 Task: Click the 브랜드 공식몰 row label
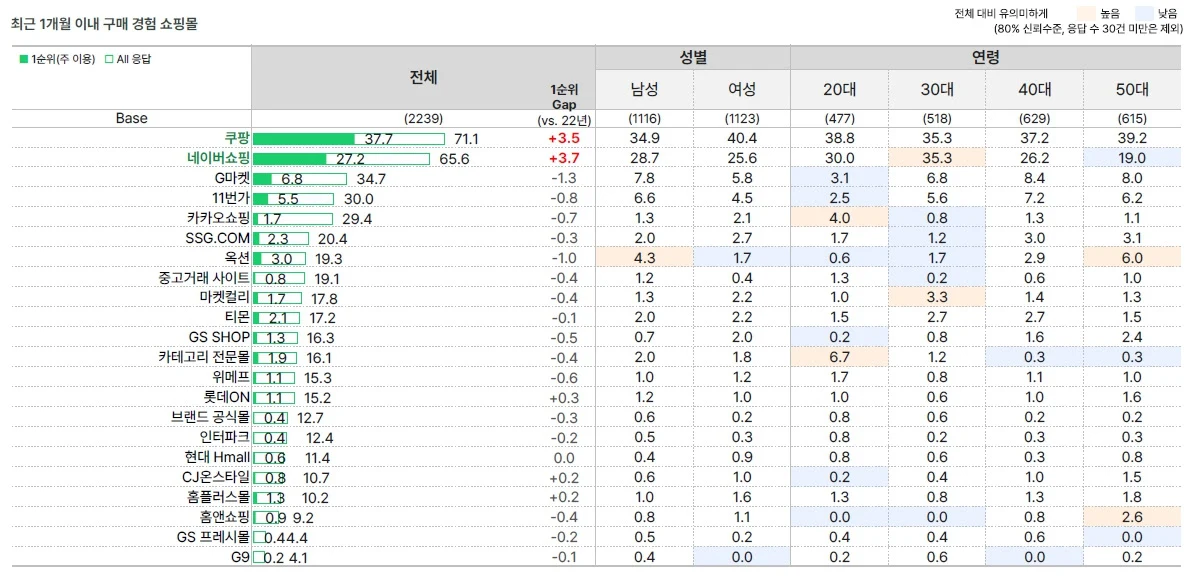211,417
